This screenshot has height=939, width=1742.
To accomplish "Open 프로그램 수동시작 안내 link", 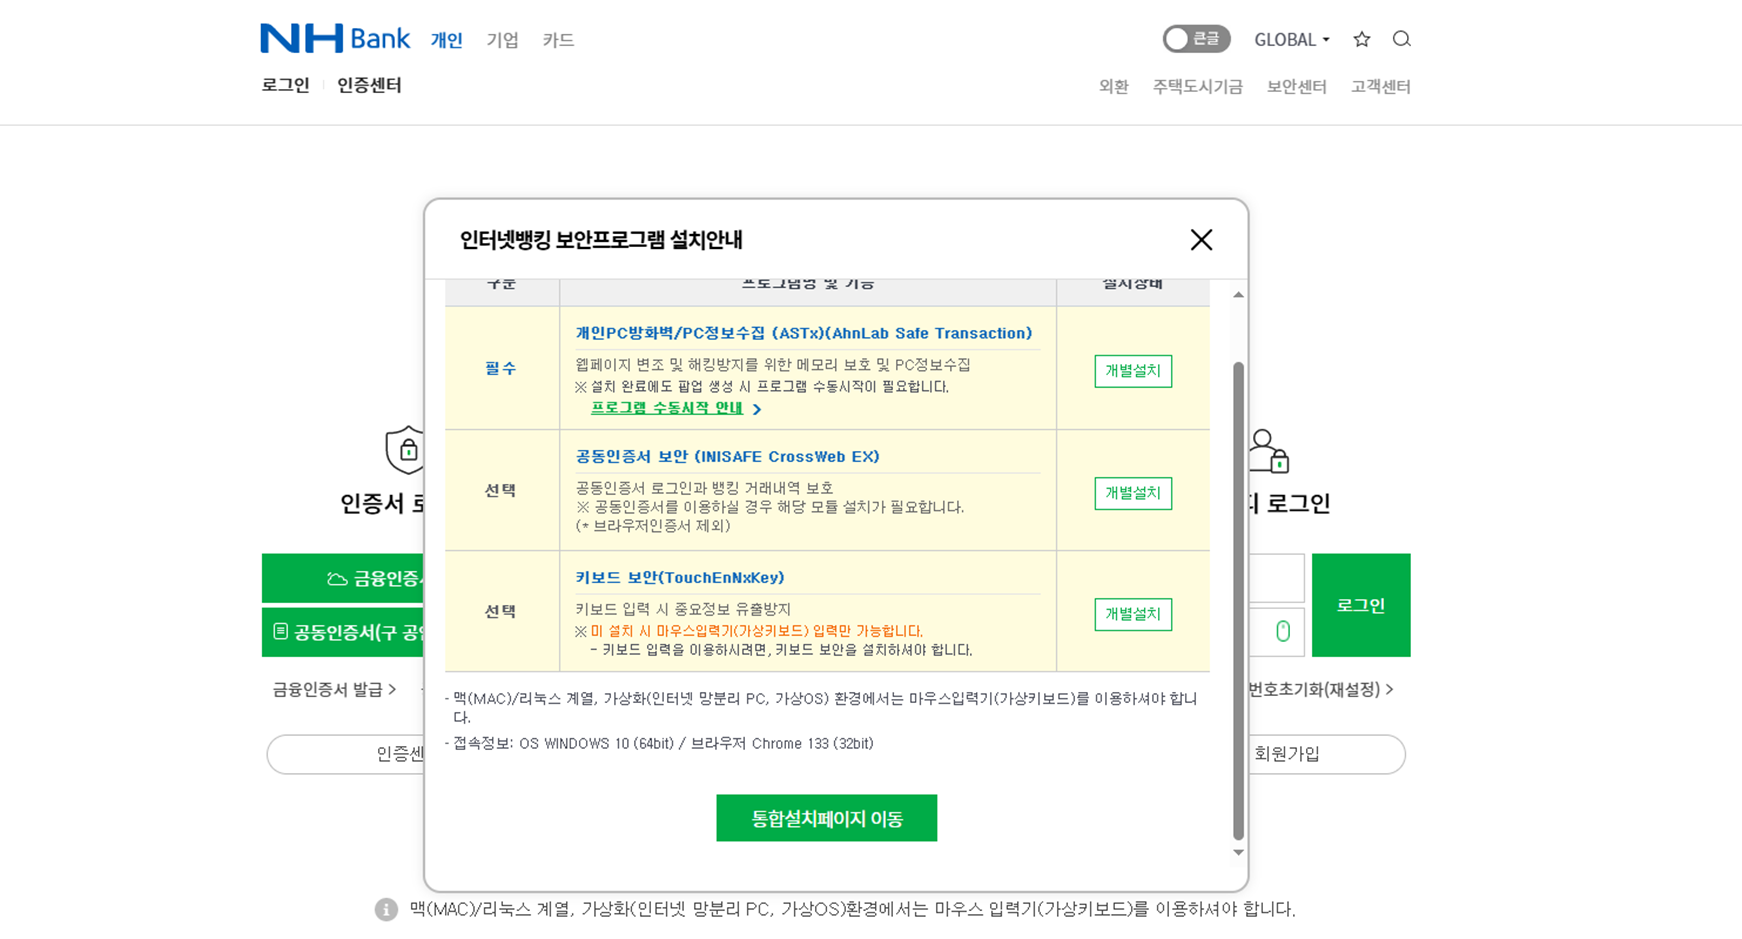I will point(675,408).
